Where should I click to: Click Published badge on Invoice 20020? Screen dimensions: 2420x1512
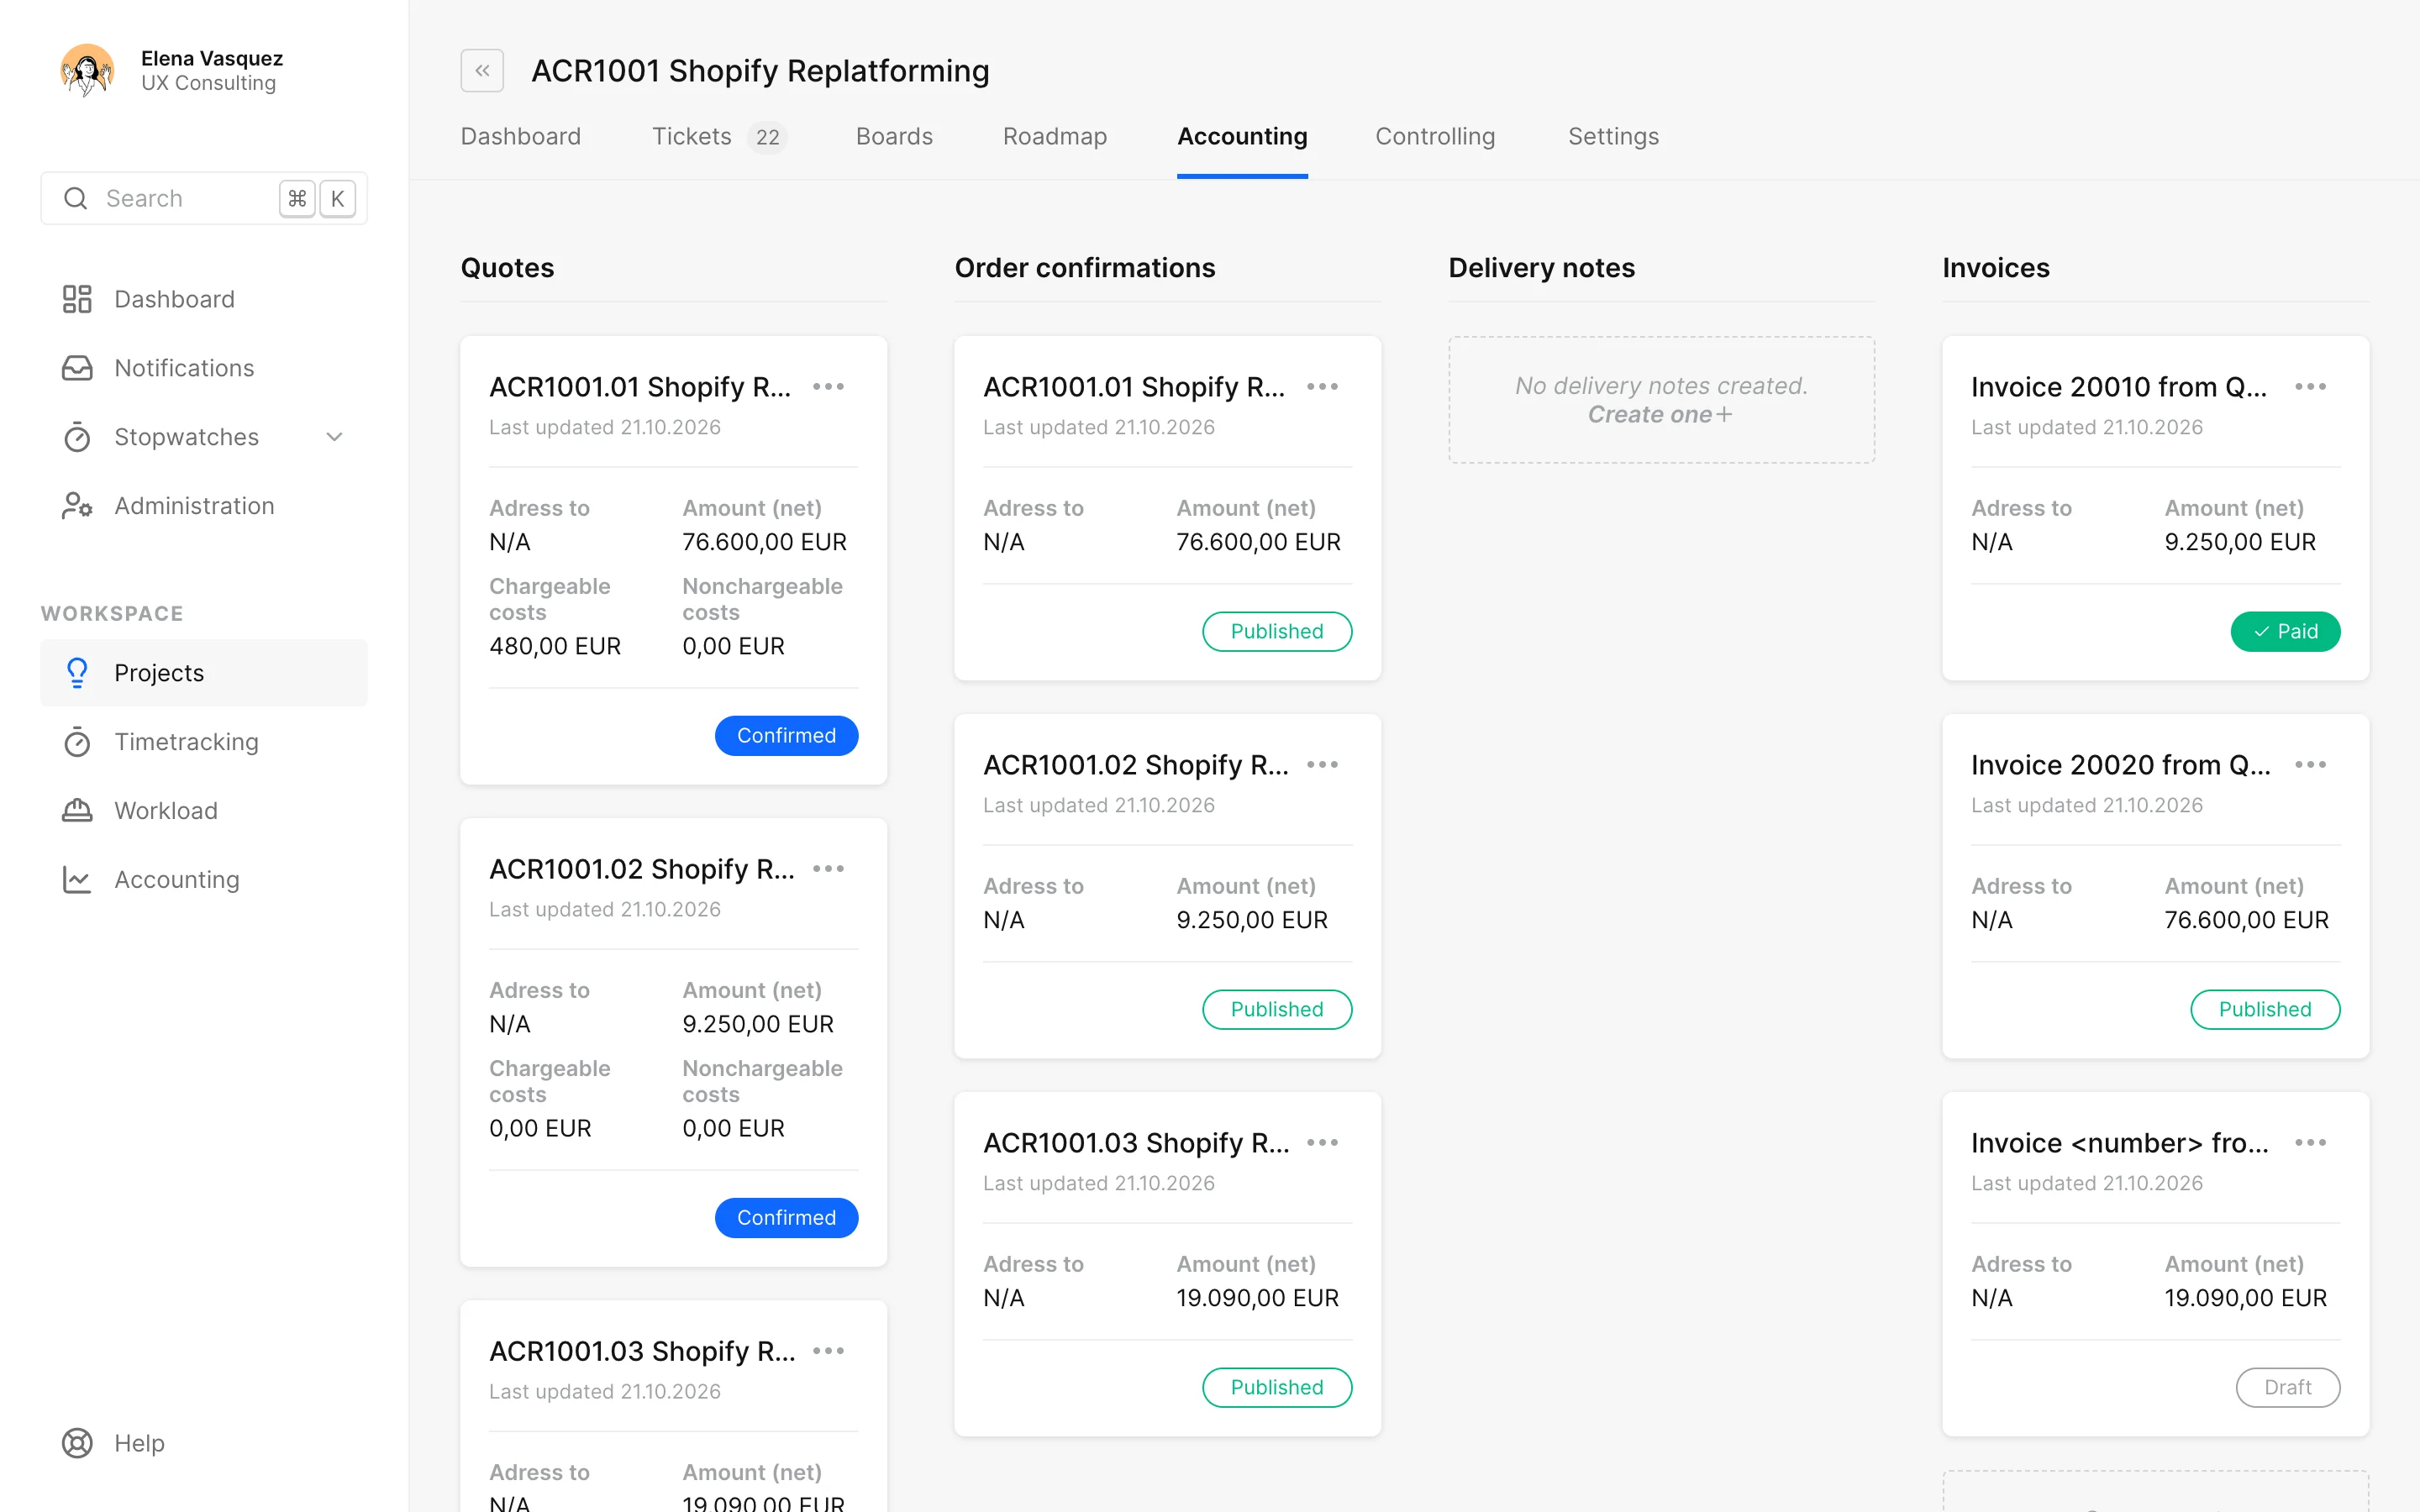2265,1009
